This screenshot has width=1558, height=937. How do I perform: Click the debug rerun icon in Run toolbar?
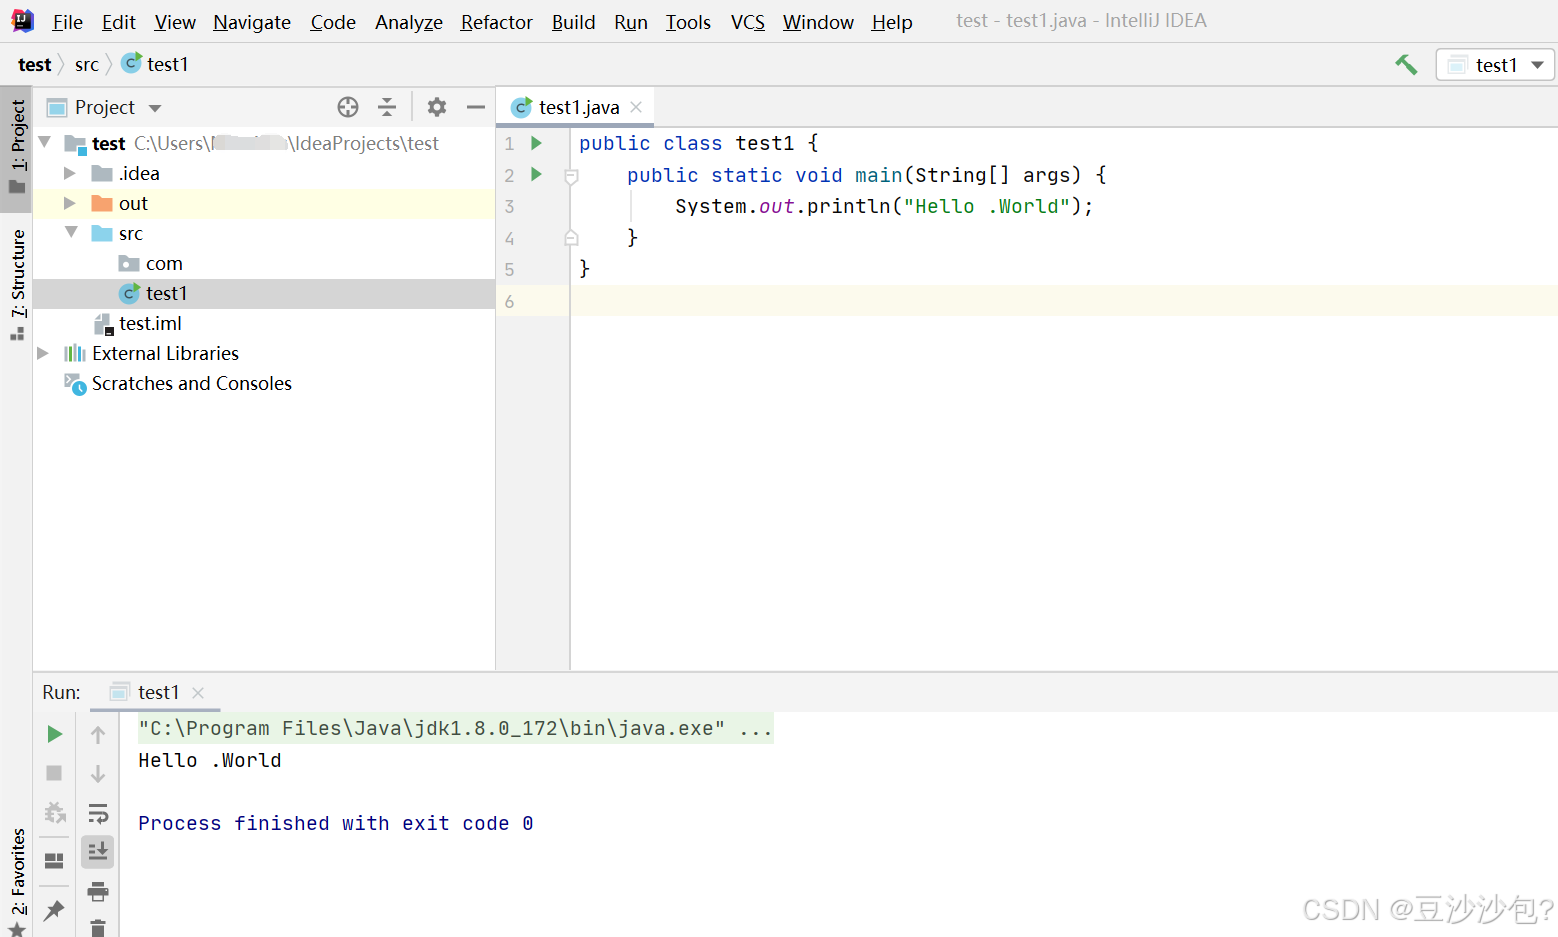click(55, 813)
